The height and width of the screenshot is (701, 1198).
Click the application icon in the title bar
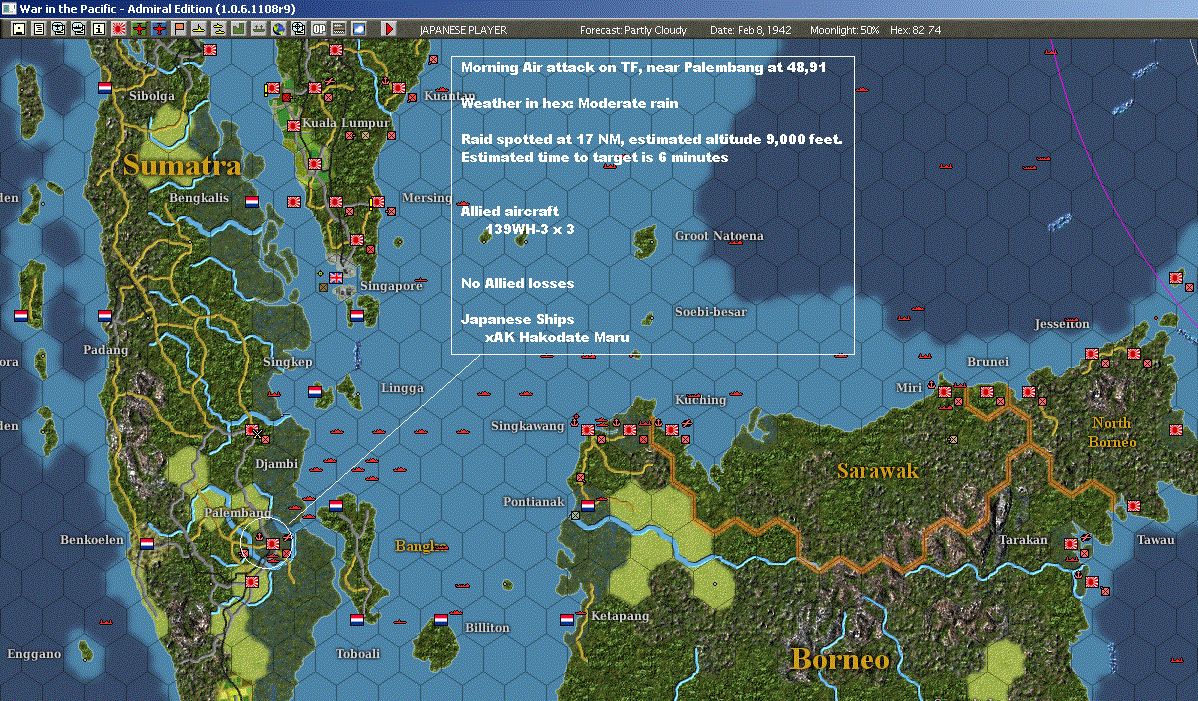(8, 8)
